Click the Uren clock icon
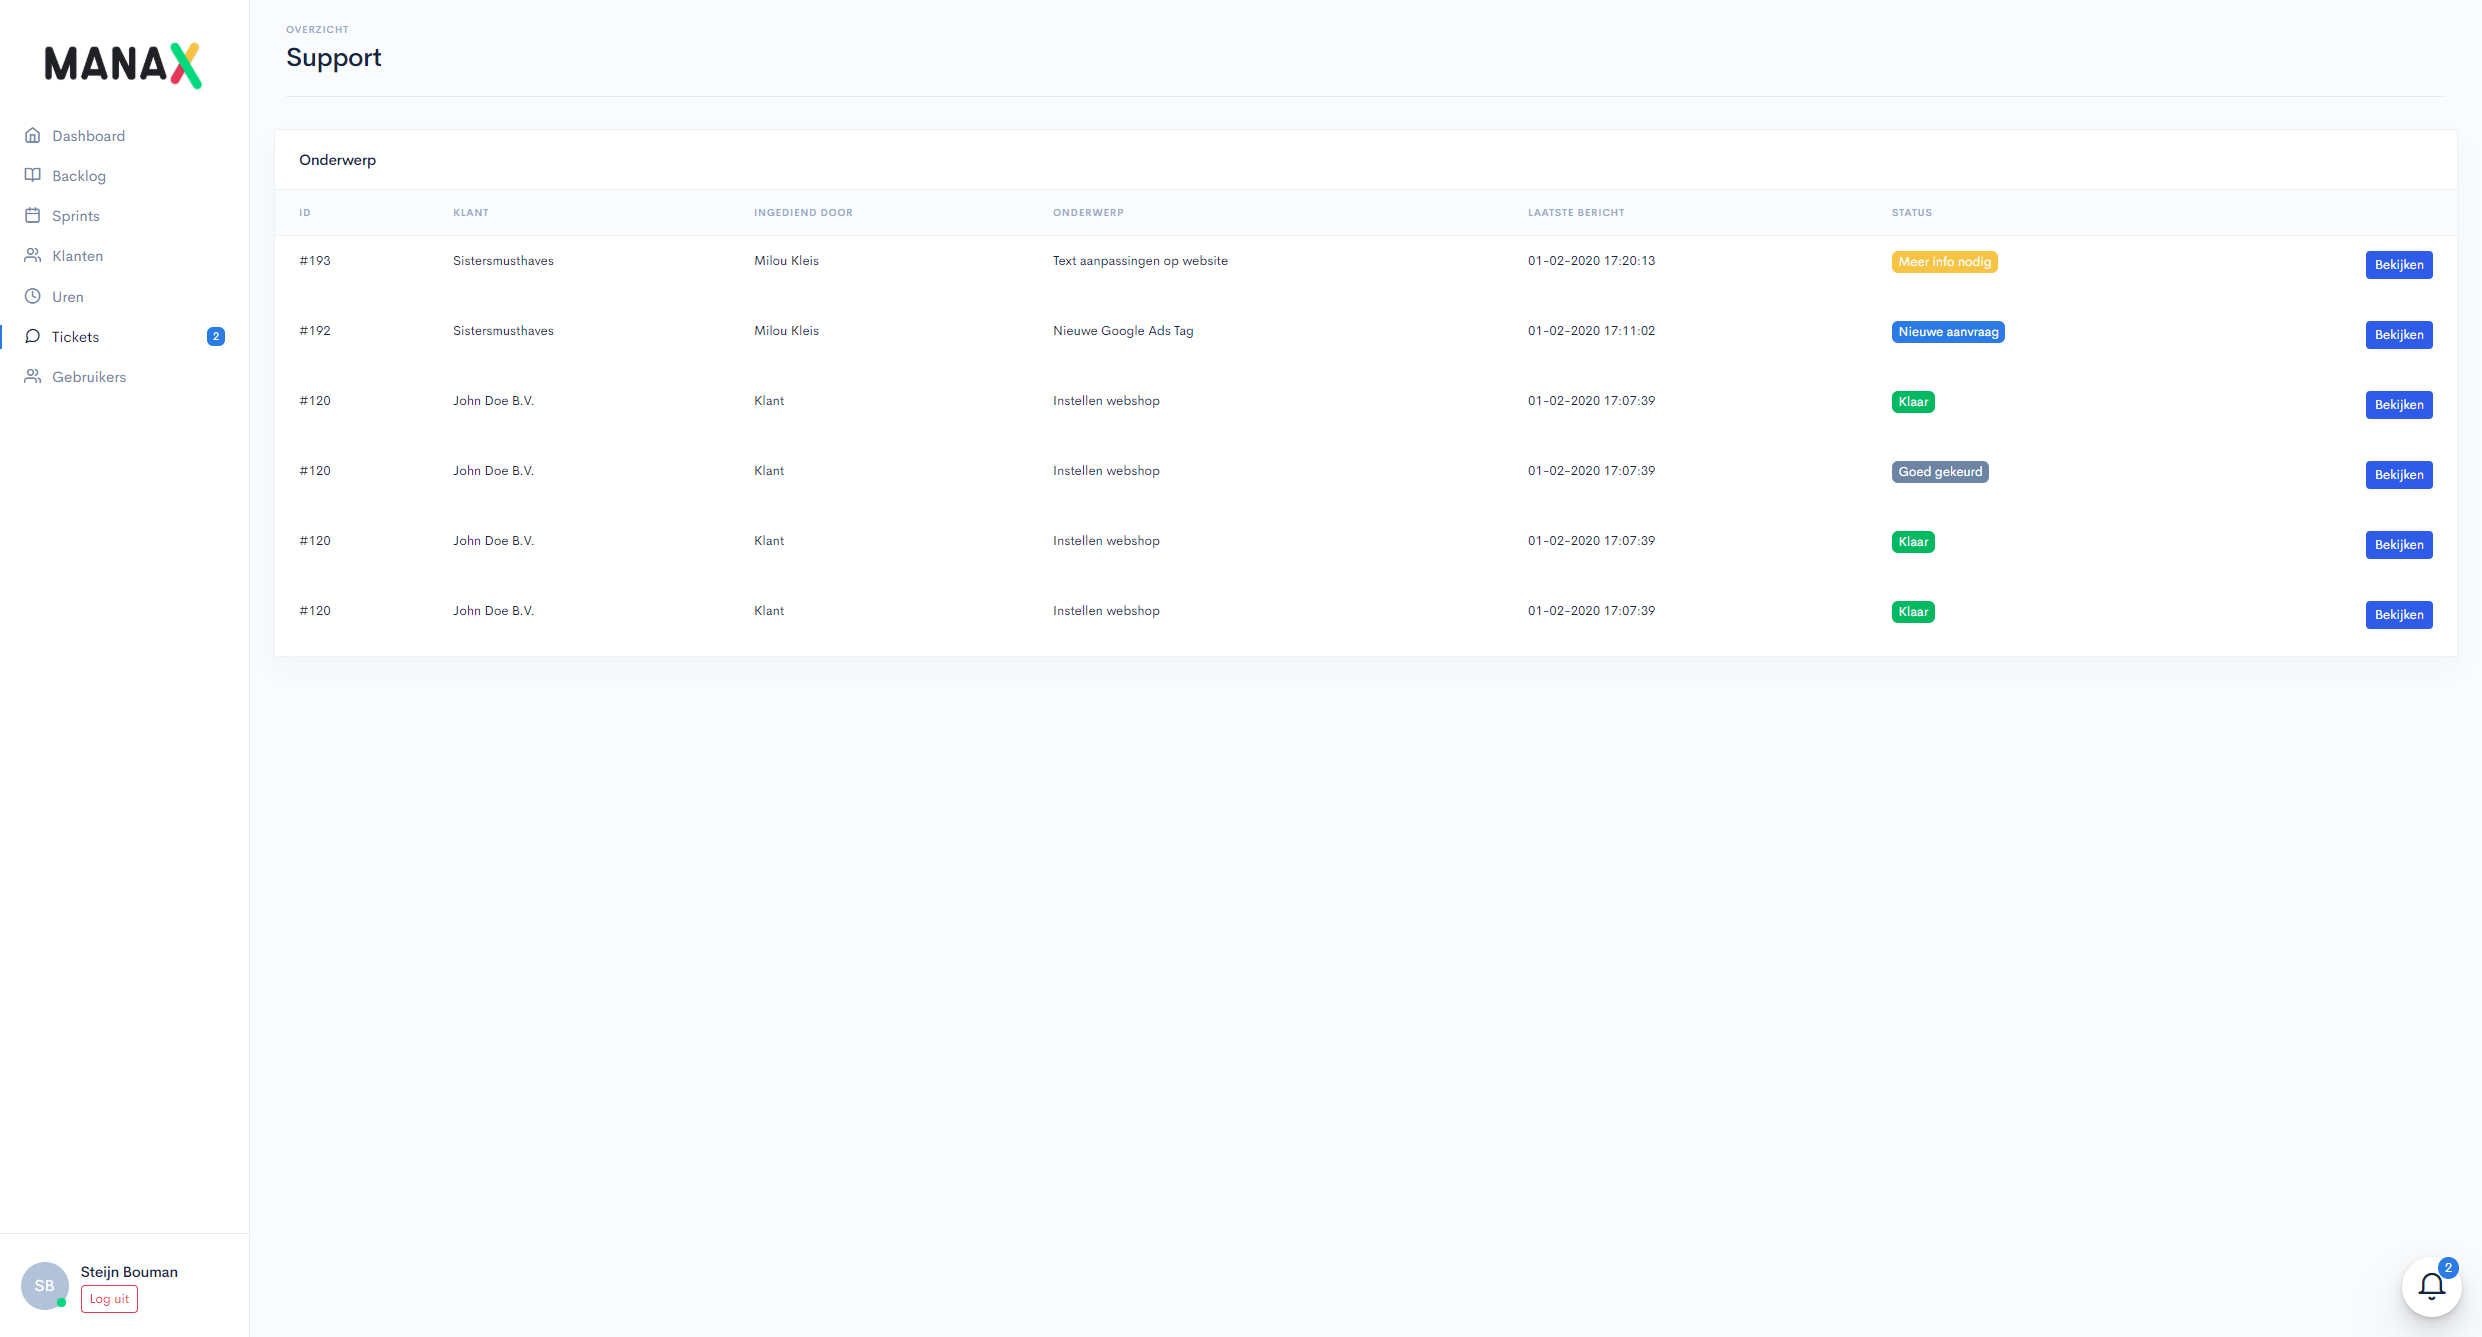The image size is (2482, 1337). 33,296
